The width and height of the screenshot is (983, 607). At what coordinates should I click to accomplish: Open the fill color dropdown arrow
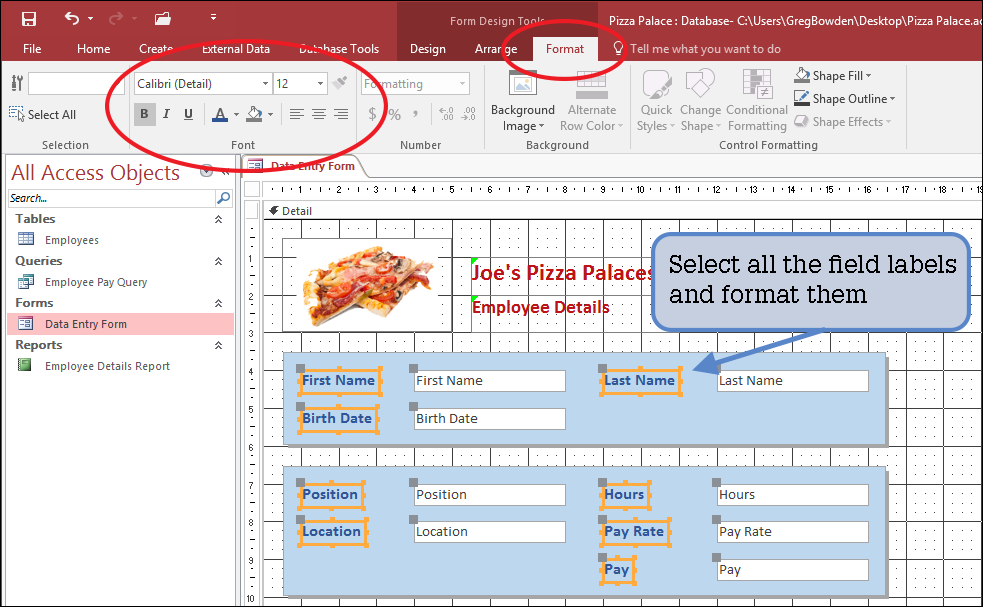pos(270,114)
